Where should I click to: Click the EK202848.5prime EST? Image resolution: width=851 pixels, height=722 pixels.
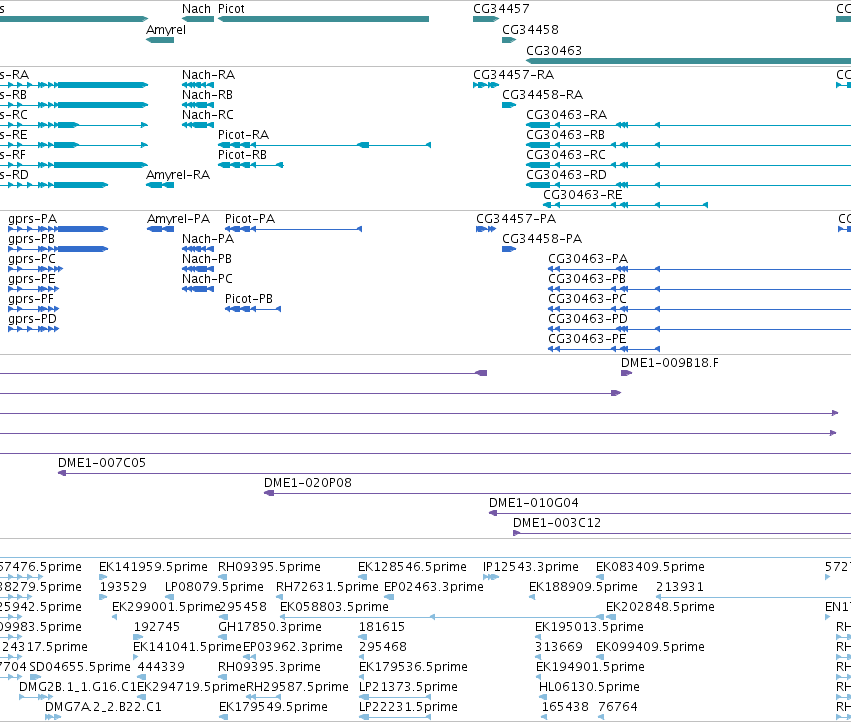coord(611,617)
